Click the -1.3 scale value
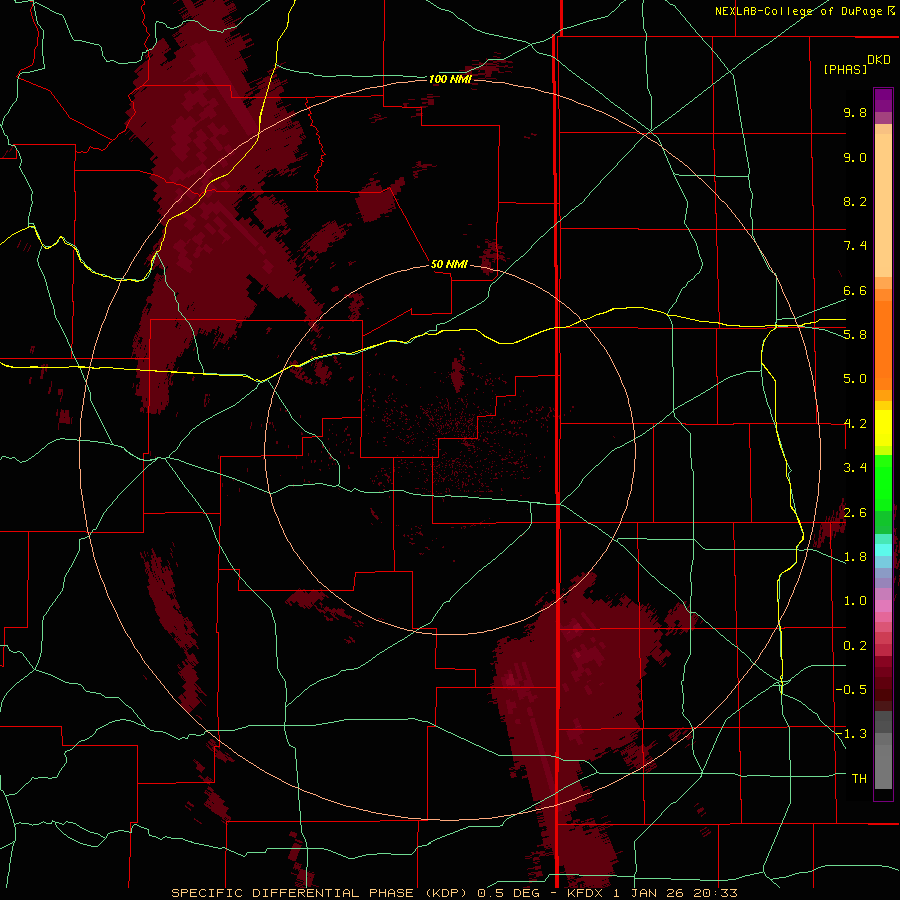900x900 pixels. click(x=851, y=734)
